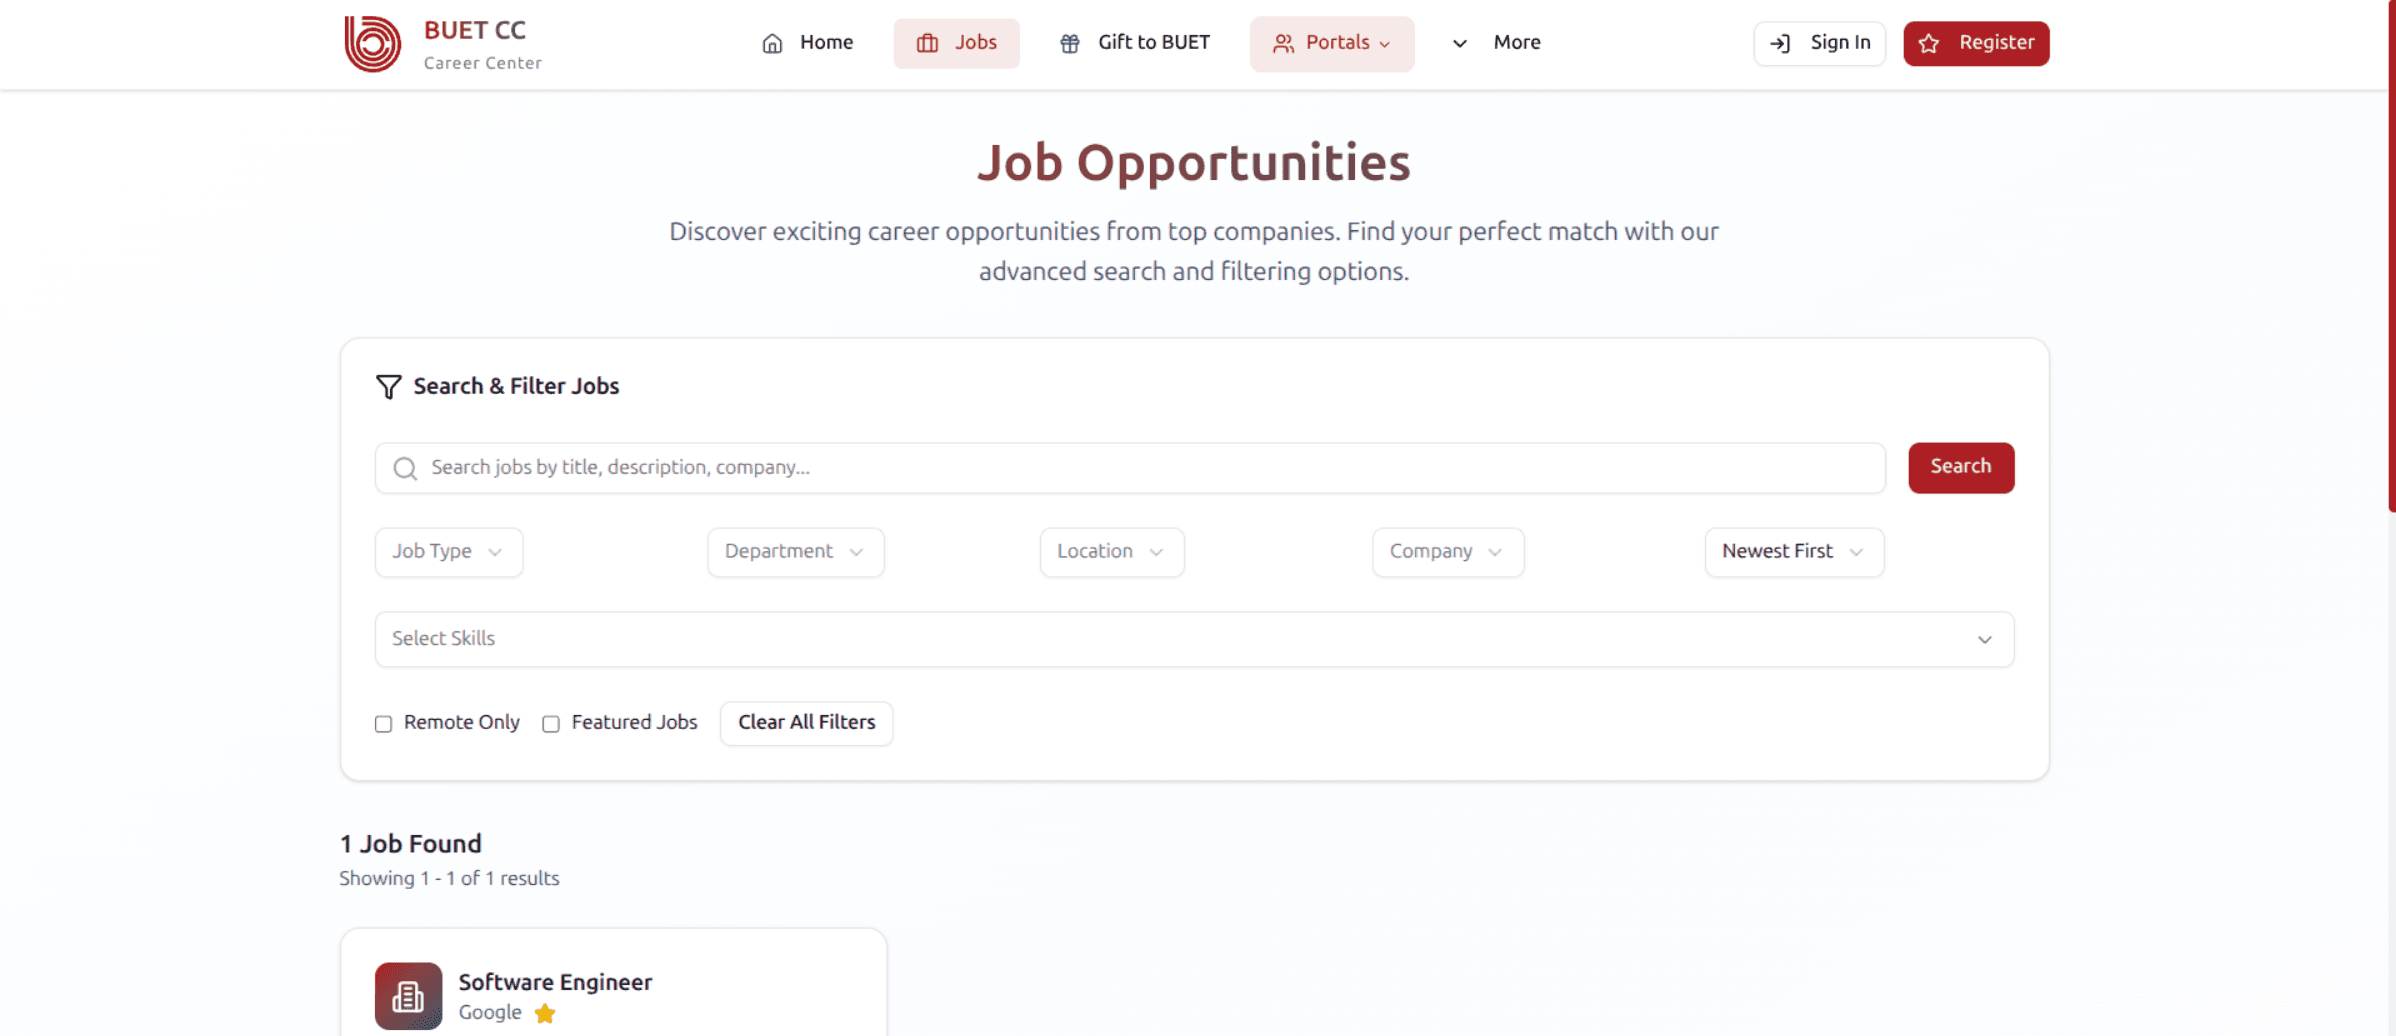Change sorting via Newest First dropdown
This screenshot has width=2396, height=1036.
tap(1793, 551)
